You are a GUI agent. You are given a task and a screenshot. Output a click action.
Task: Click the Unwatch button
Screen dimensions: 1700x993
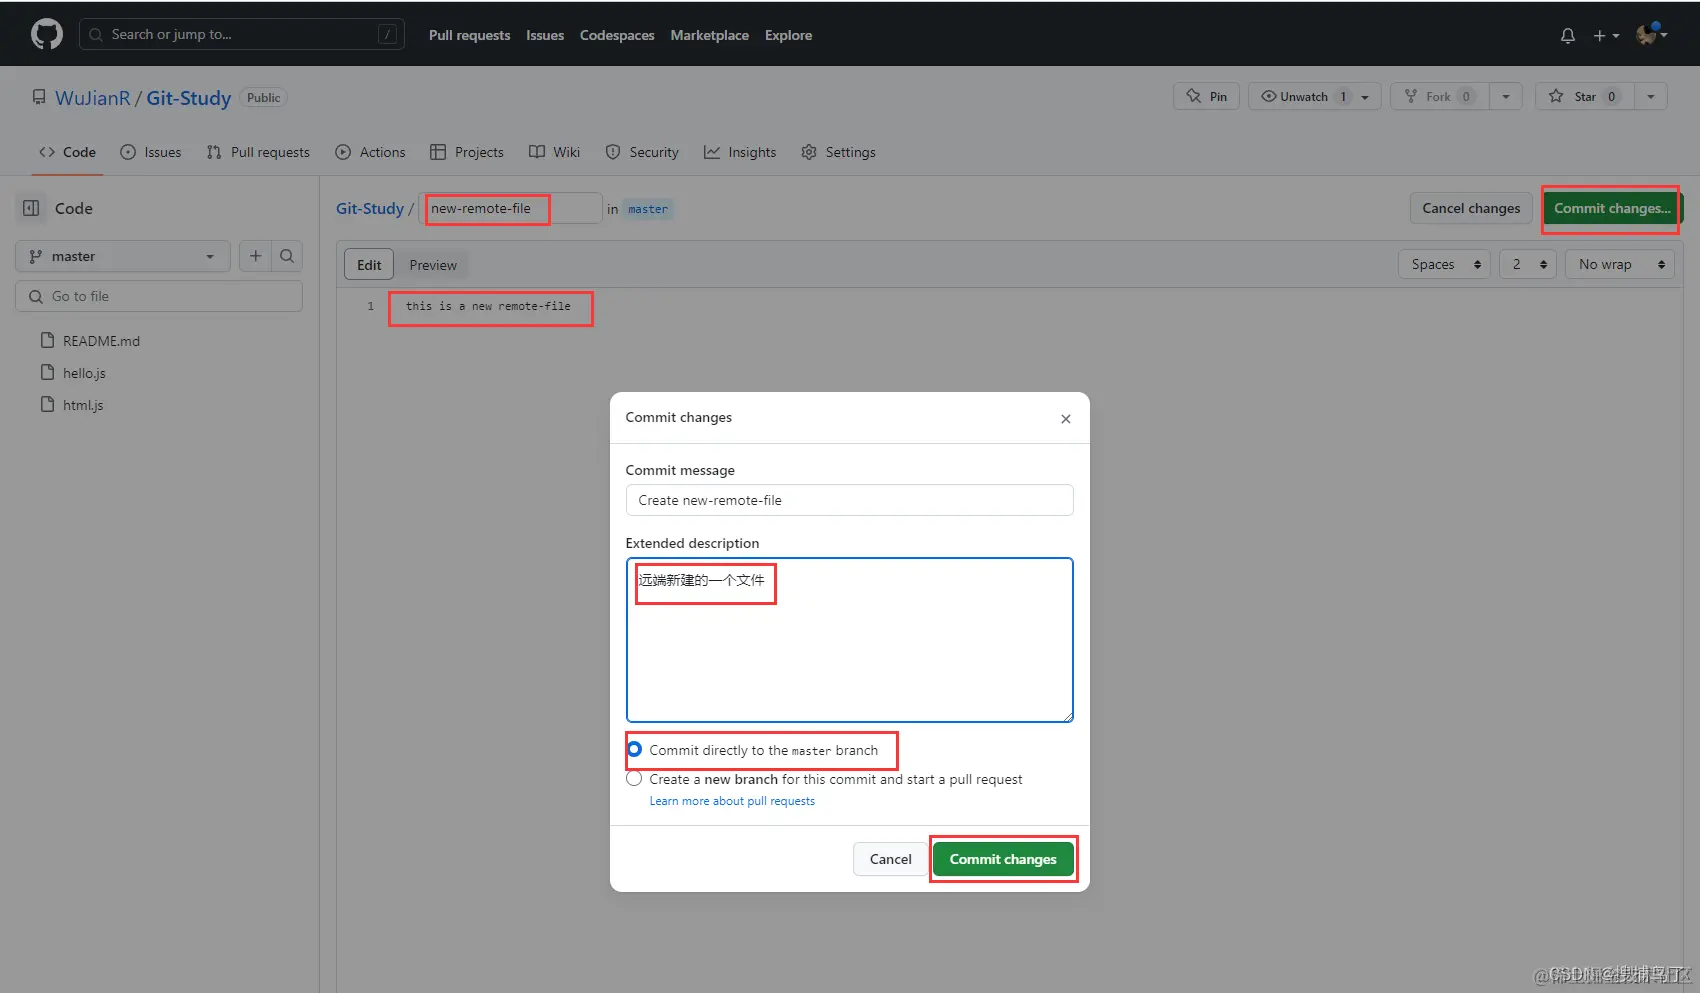point(1302,97)
